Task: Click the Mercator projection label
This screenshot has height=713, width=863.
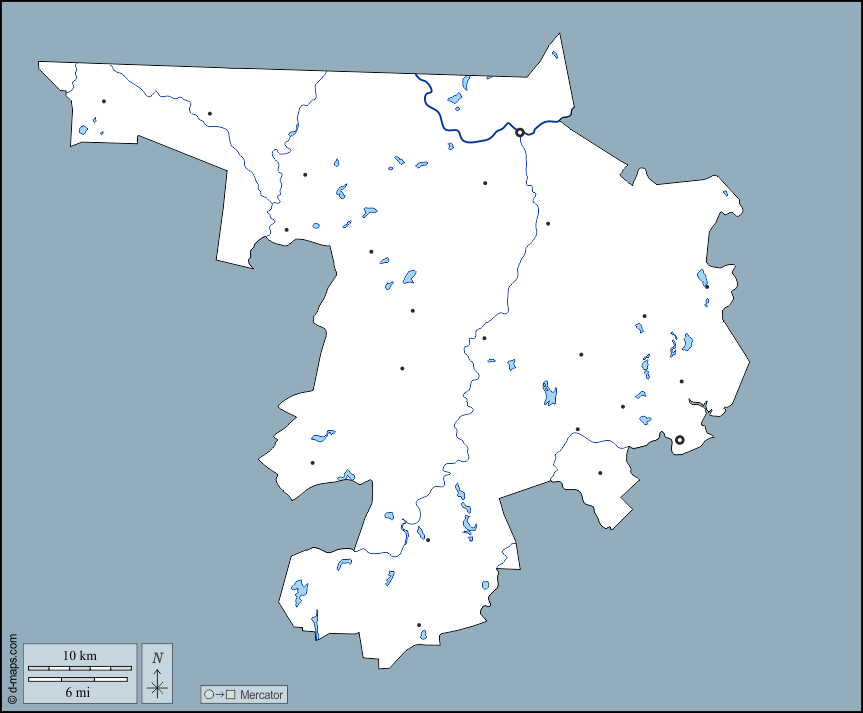Action: tap(262, 695)
